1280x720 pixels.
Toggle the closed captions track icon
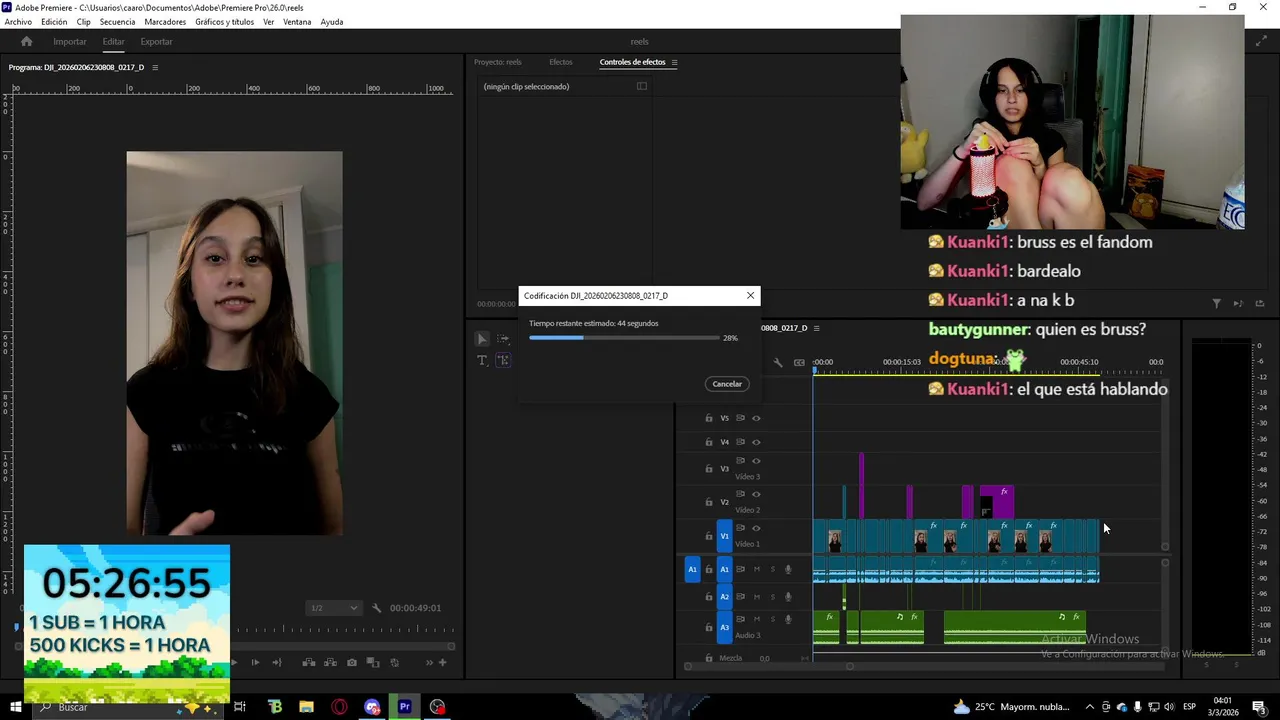tap(799, 362)
